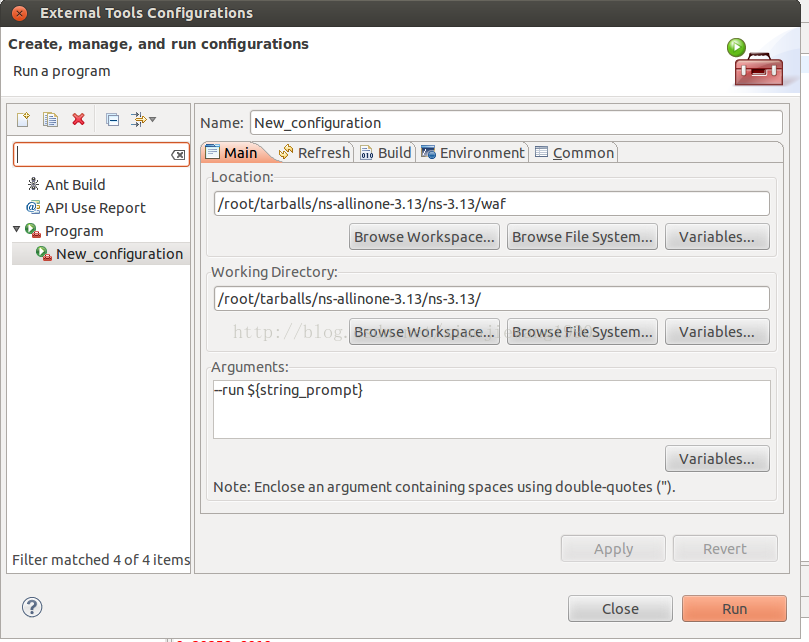Click the Main tab page icon
809x642 pixels.
coord(213,152)
